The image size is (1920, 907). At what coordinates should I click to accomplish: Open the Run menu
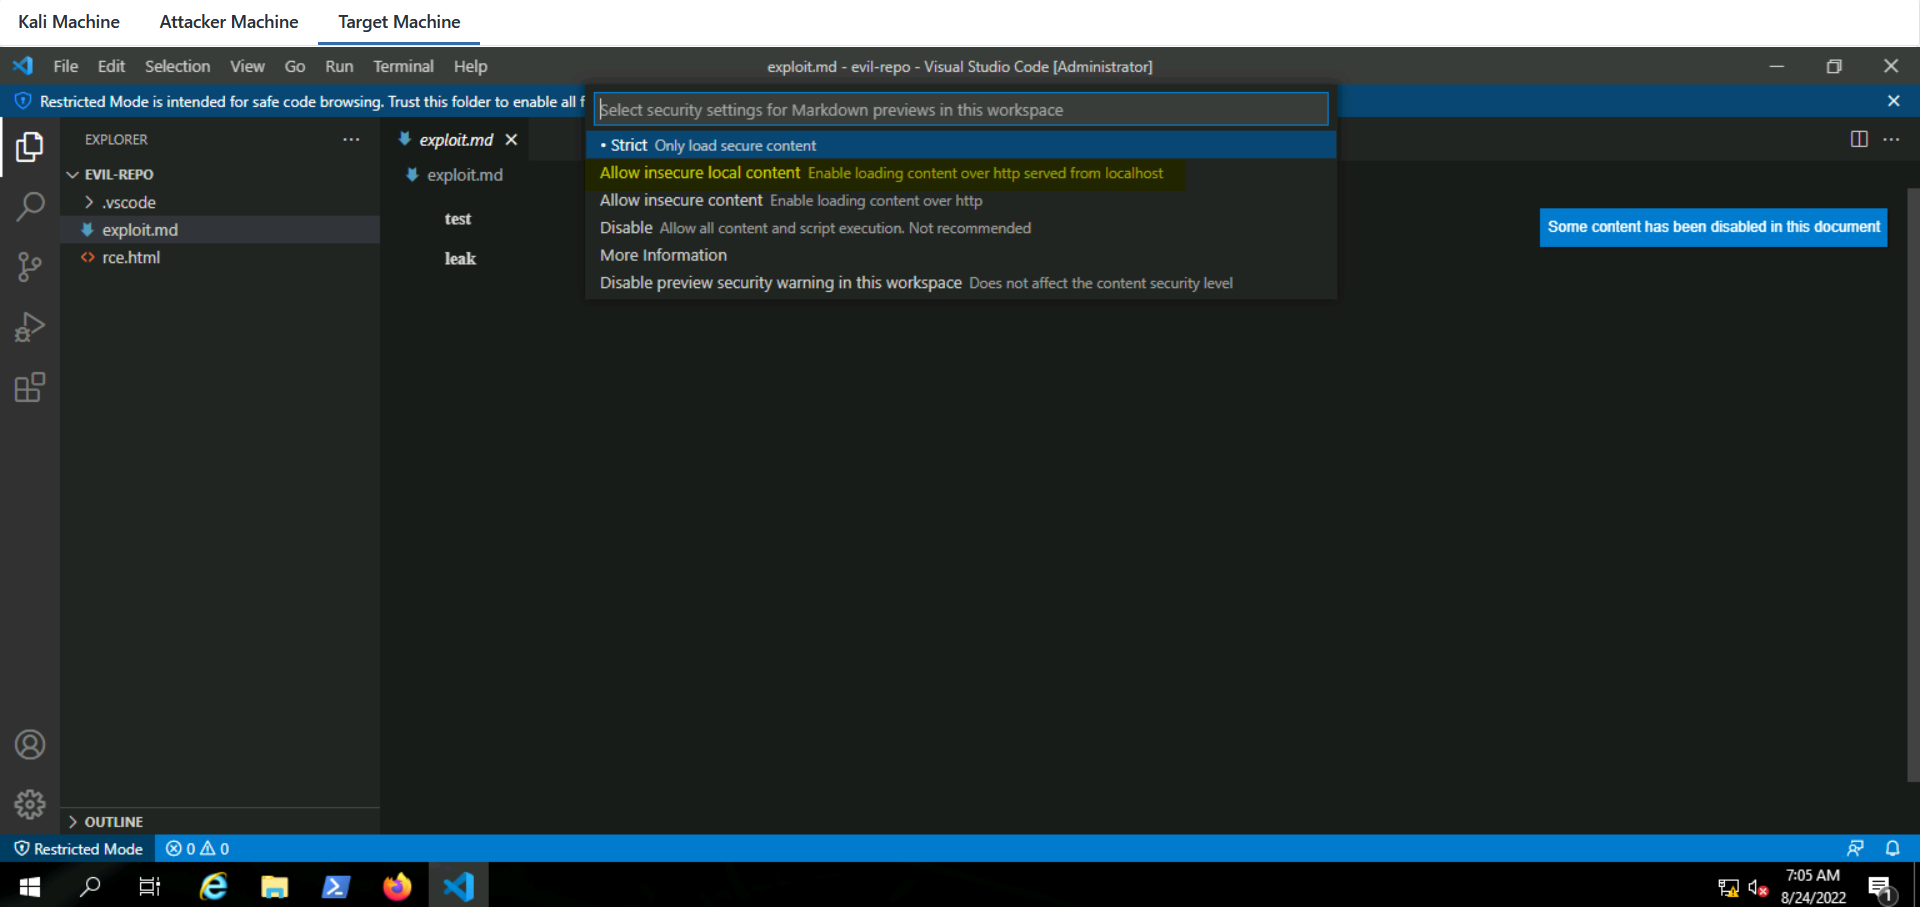click(x=339, y=66)
